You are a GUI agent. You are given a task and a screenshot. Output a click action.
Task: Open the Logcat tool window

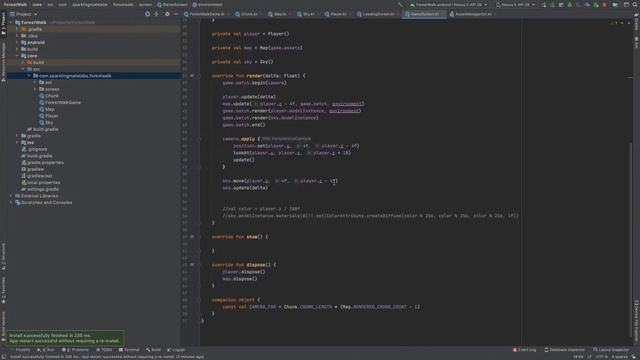pyautogui.click(x=176, y=350)
